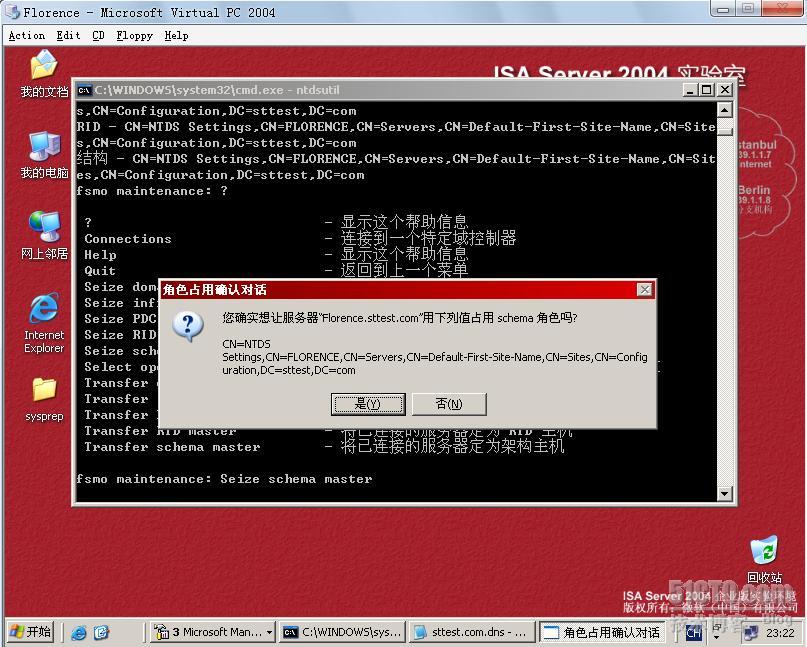807x647 pixels.
Task: Open 我的文档 desktop icon
Action: 44,74
